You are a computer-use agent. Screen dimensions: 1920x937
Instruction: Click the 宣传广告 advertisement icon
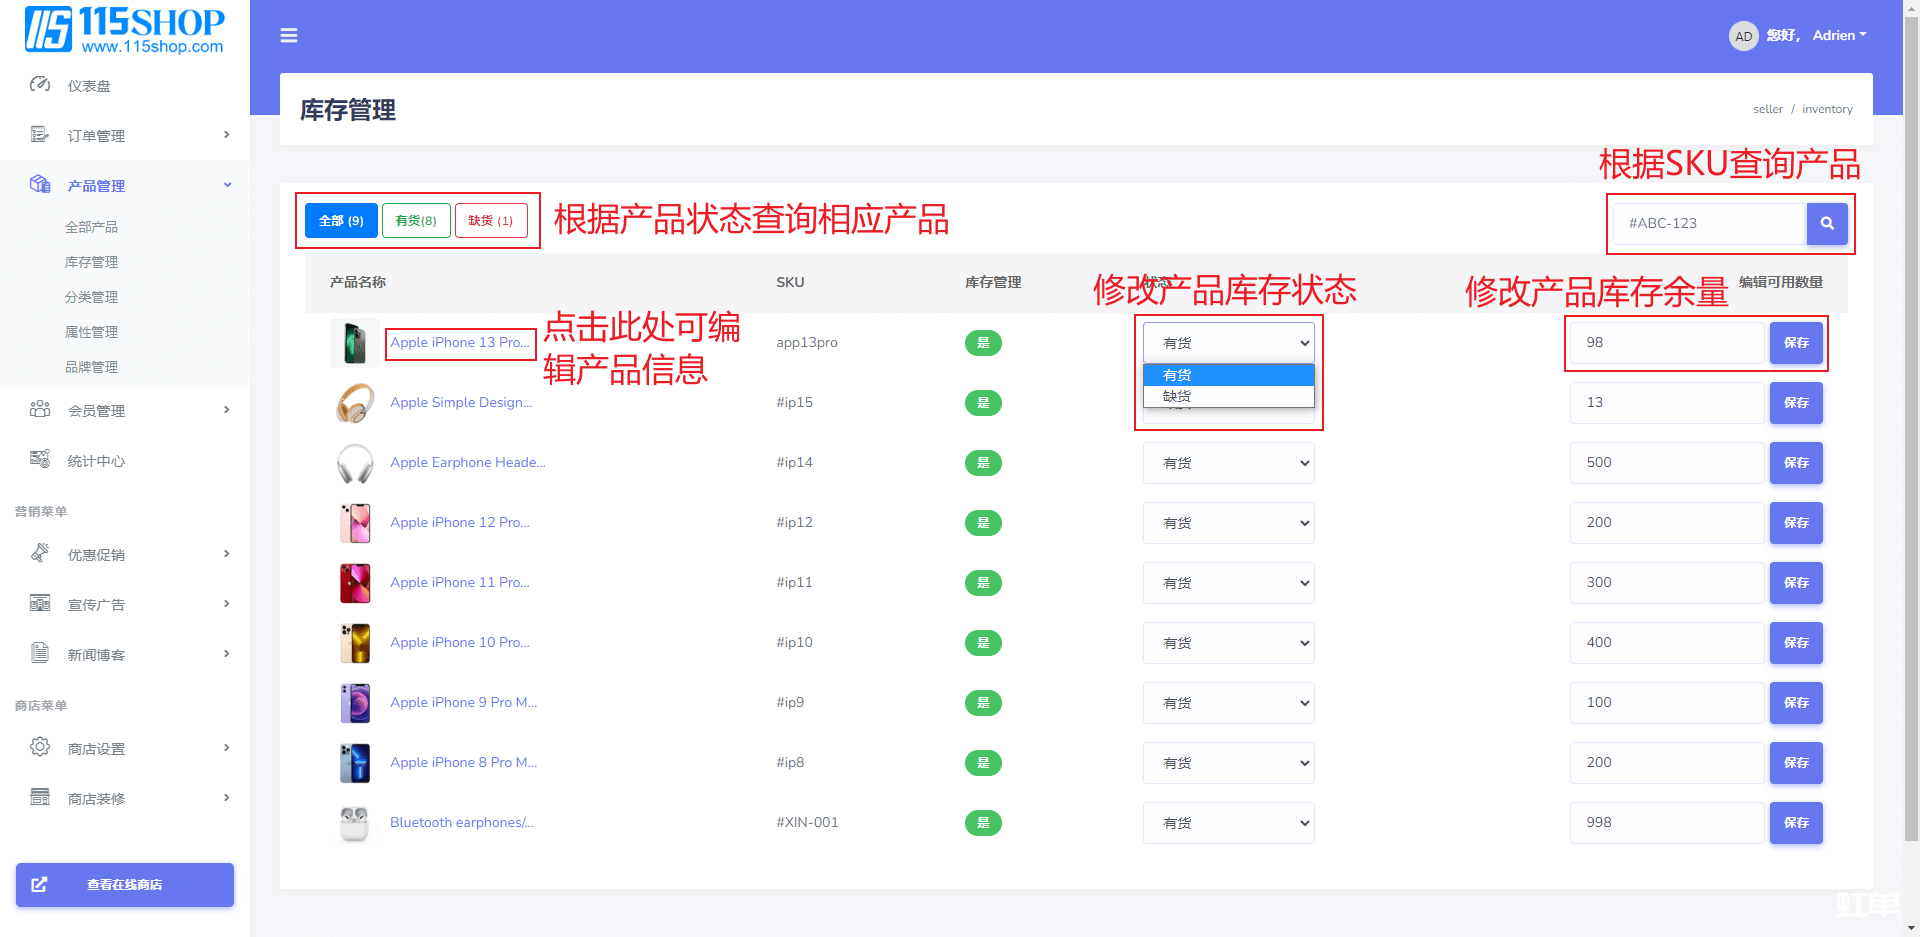[x=40, y=603]
